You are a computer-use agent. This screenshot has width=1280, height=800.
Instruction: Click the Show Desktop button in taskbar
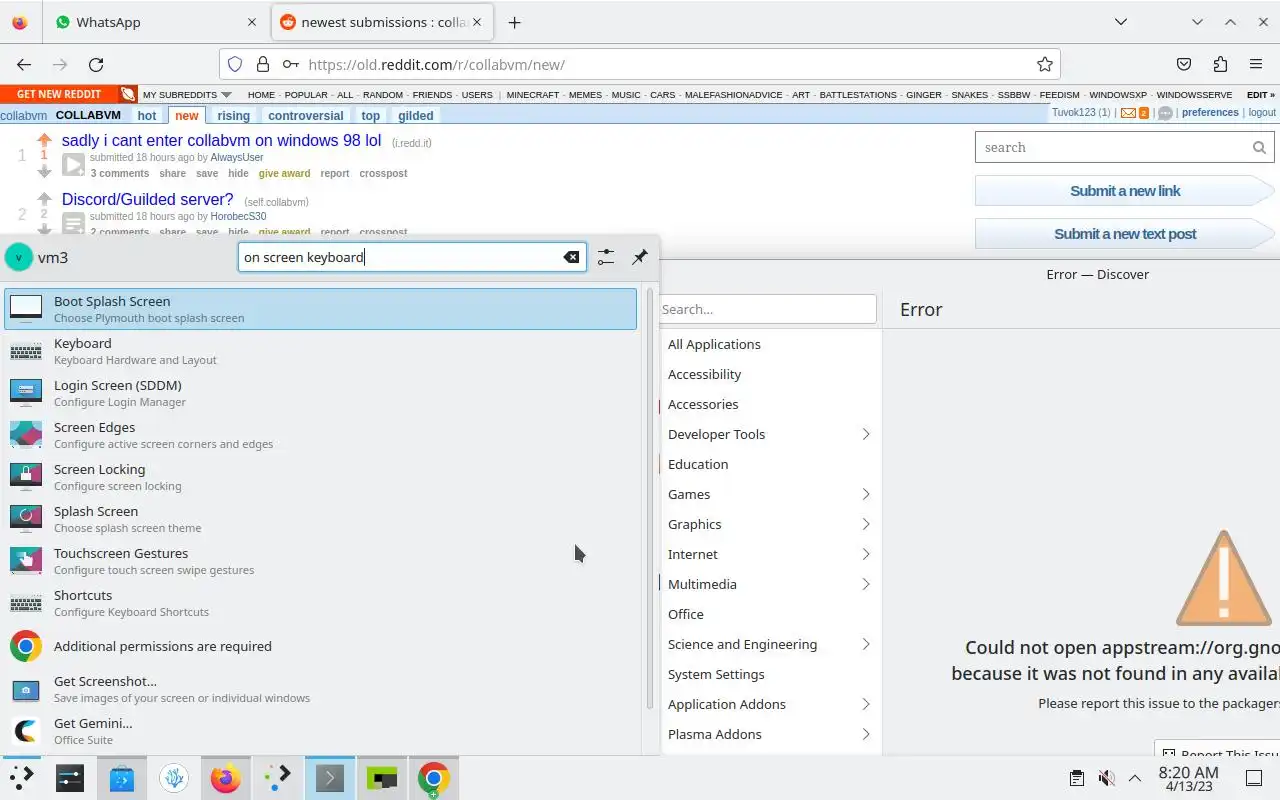[x=1254, y=778]
